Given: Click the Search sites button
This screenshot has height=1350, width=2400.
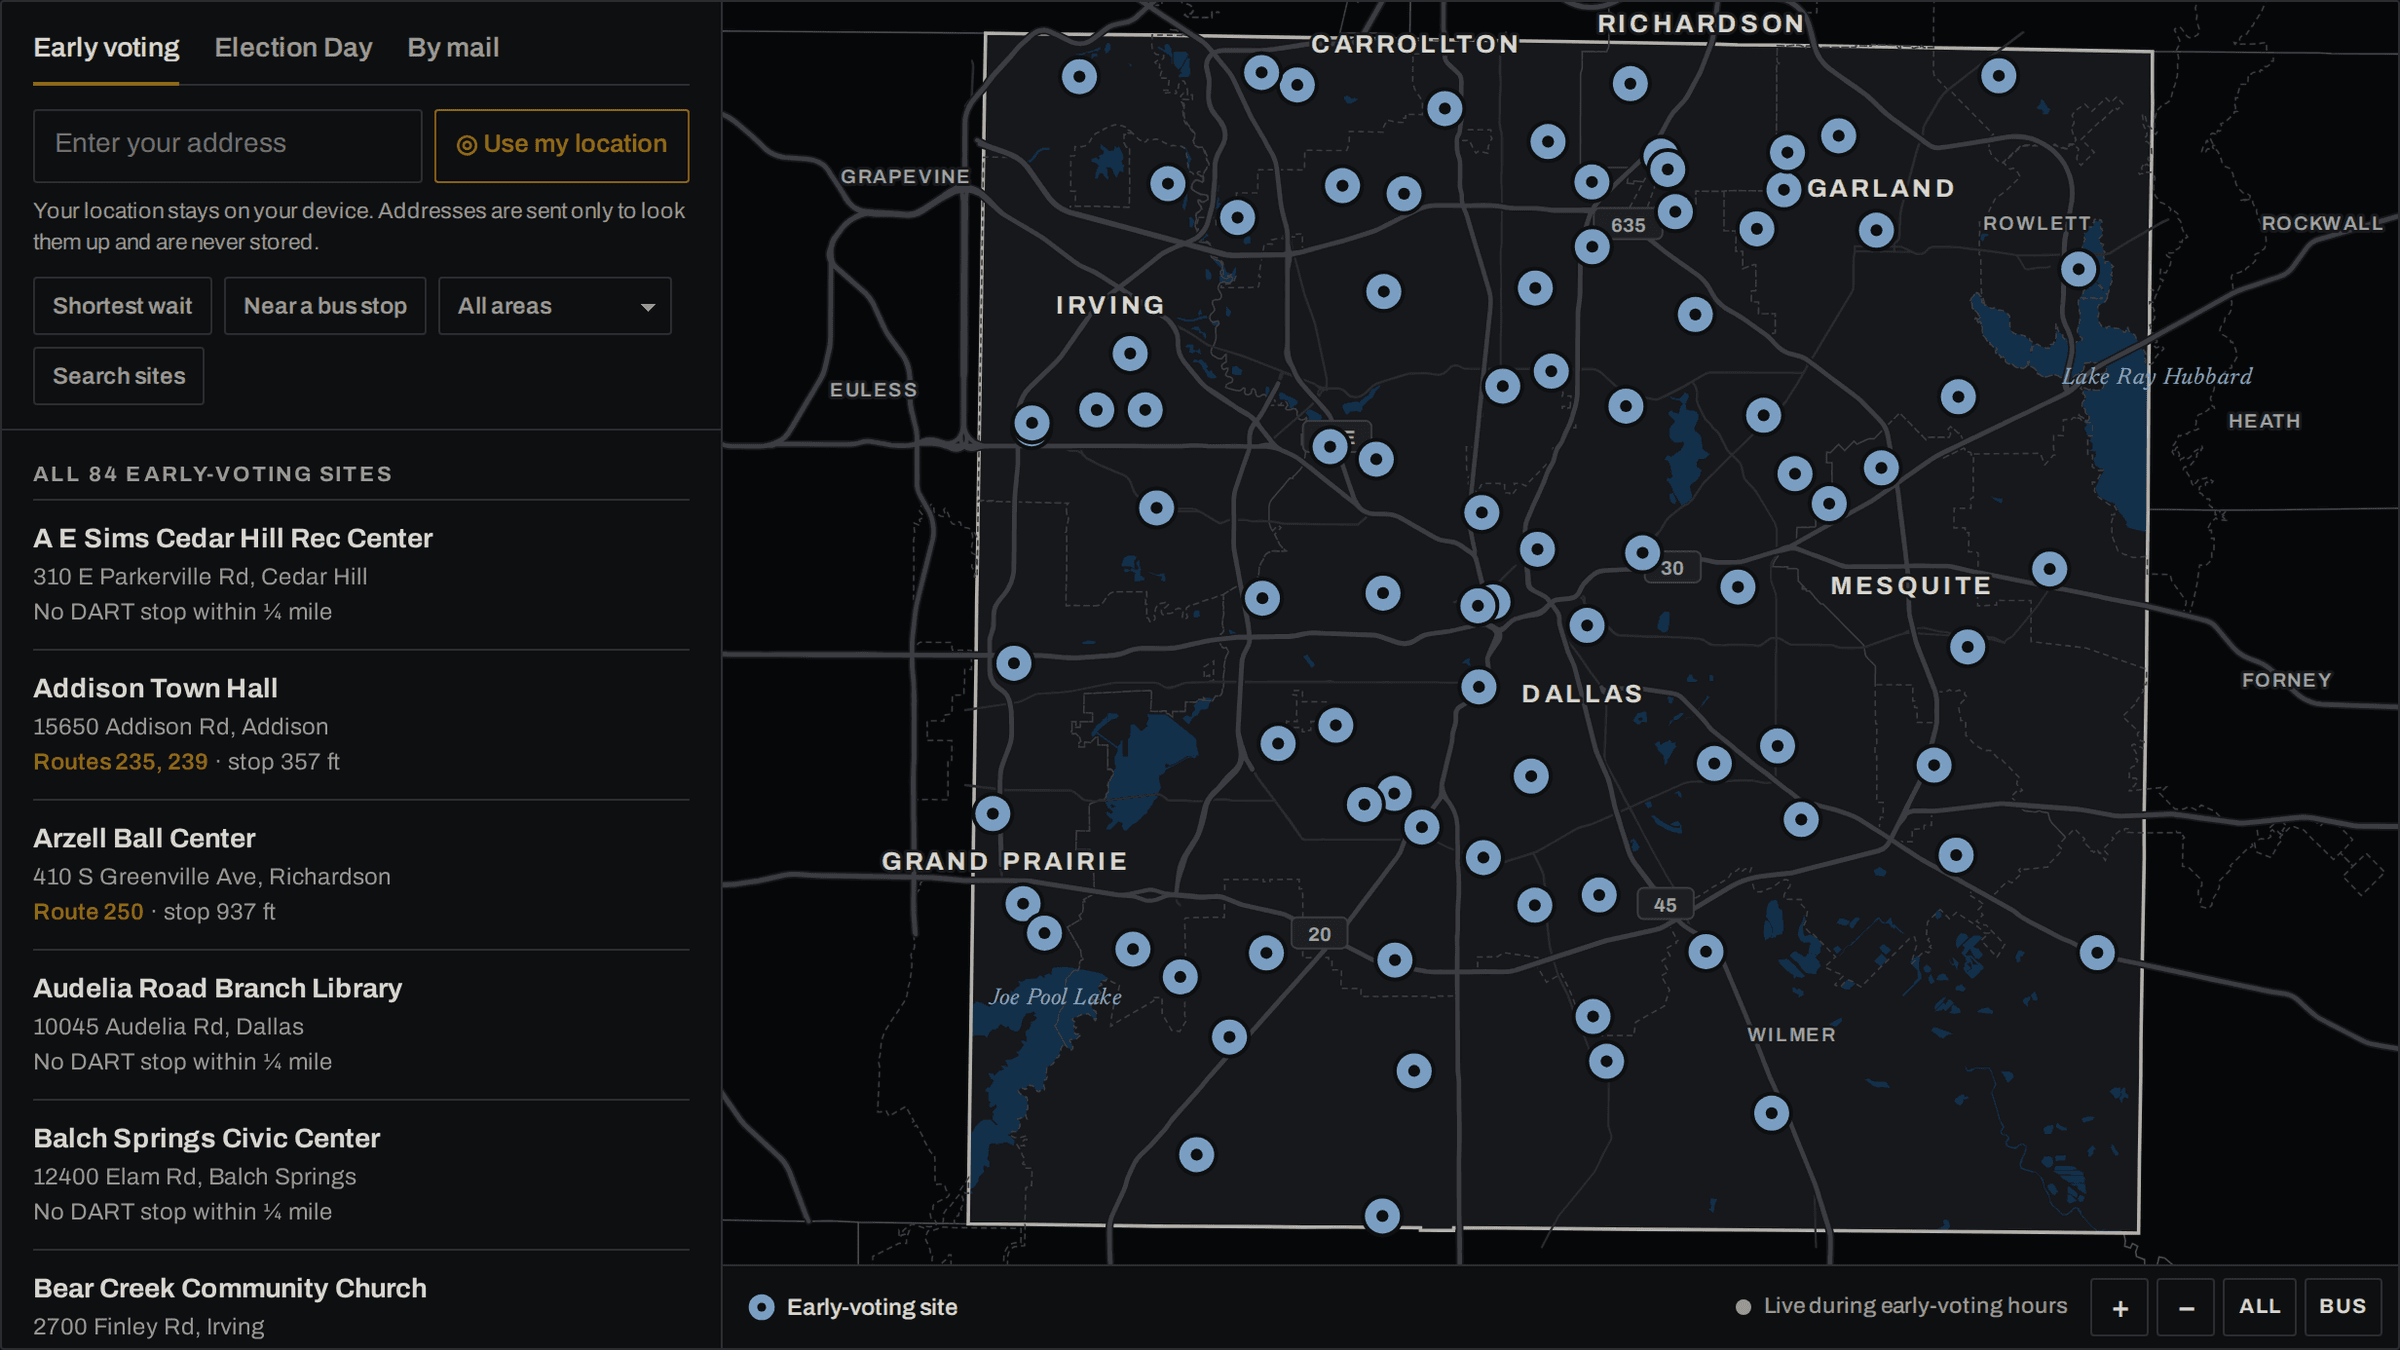Looking at the screenshot, I should [x=119, y=376].
